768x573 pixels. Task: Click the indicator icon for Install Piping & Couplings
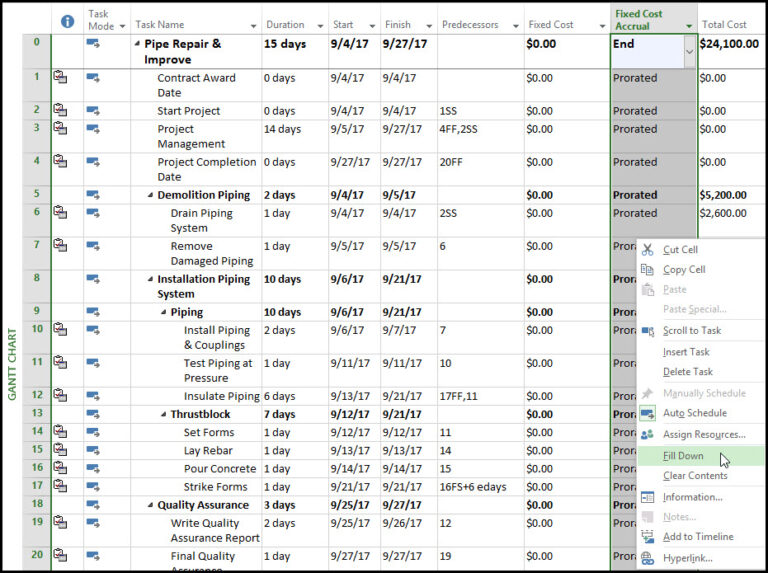point(60,329)
